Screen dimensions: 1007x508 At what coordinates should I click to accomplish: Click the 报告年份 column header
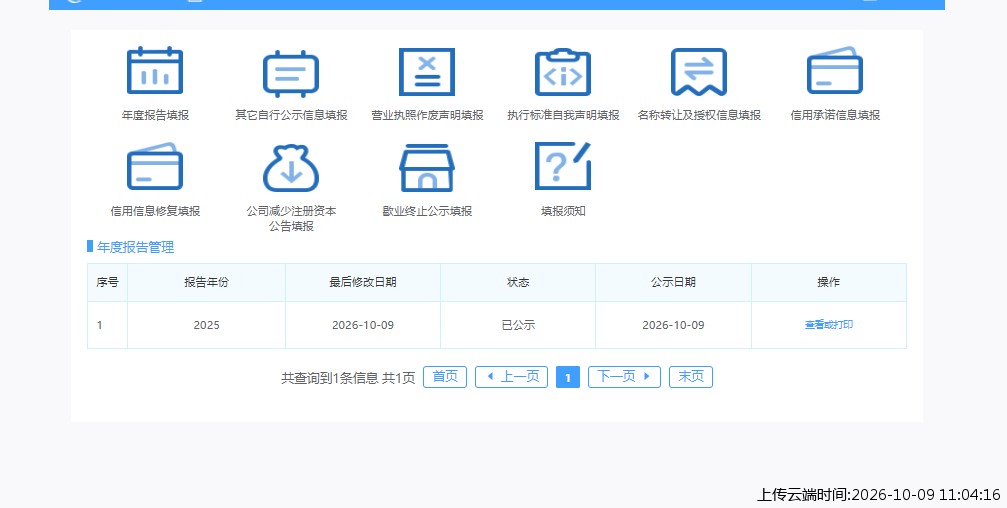coord(206,282)
